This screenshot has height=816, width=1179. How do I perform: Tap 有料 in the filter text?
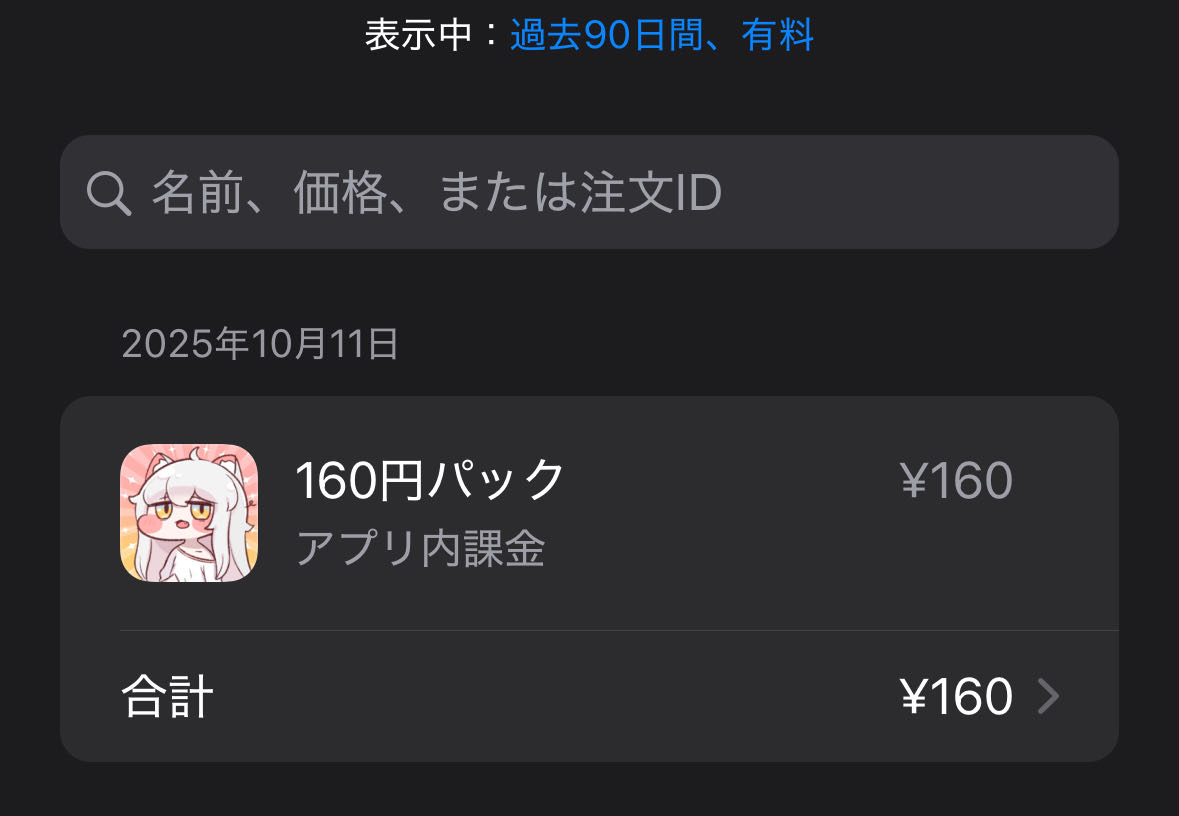pos(777,35)
